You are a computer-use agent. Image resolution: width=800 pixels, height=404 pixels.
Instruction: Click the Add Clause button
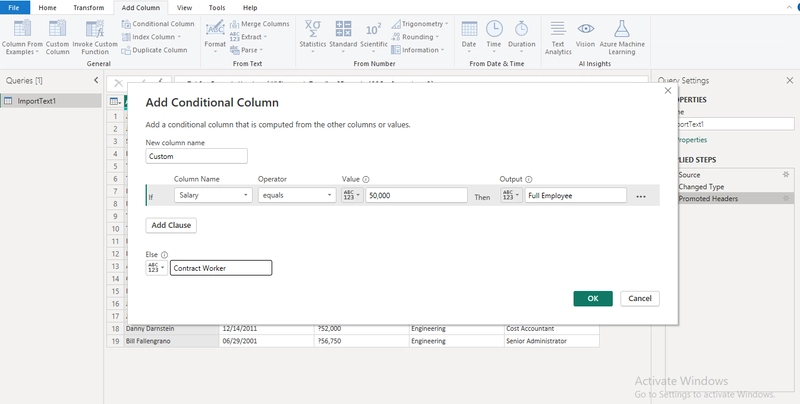click(x=171, y=225)
